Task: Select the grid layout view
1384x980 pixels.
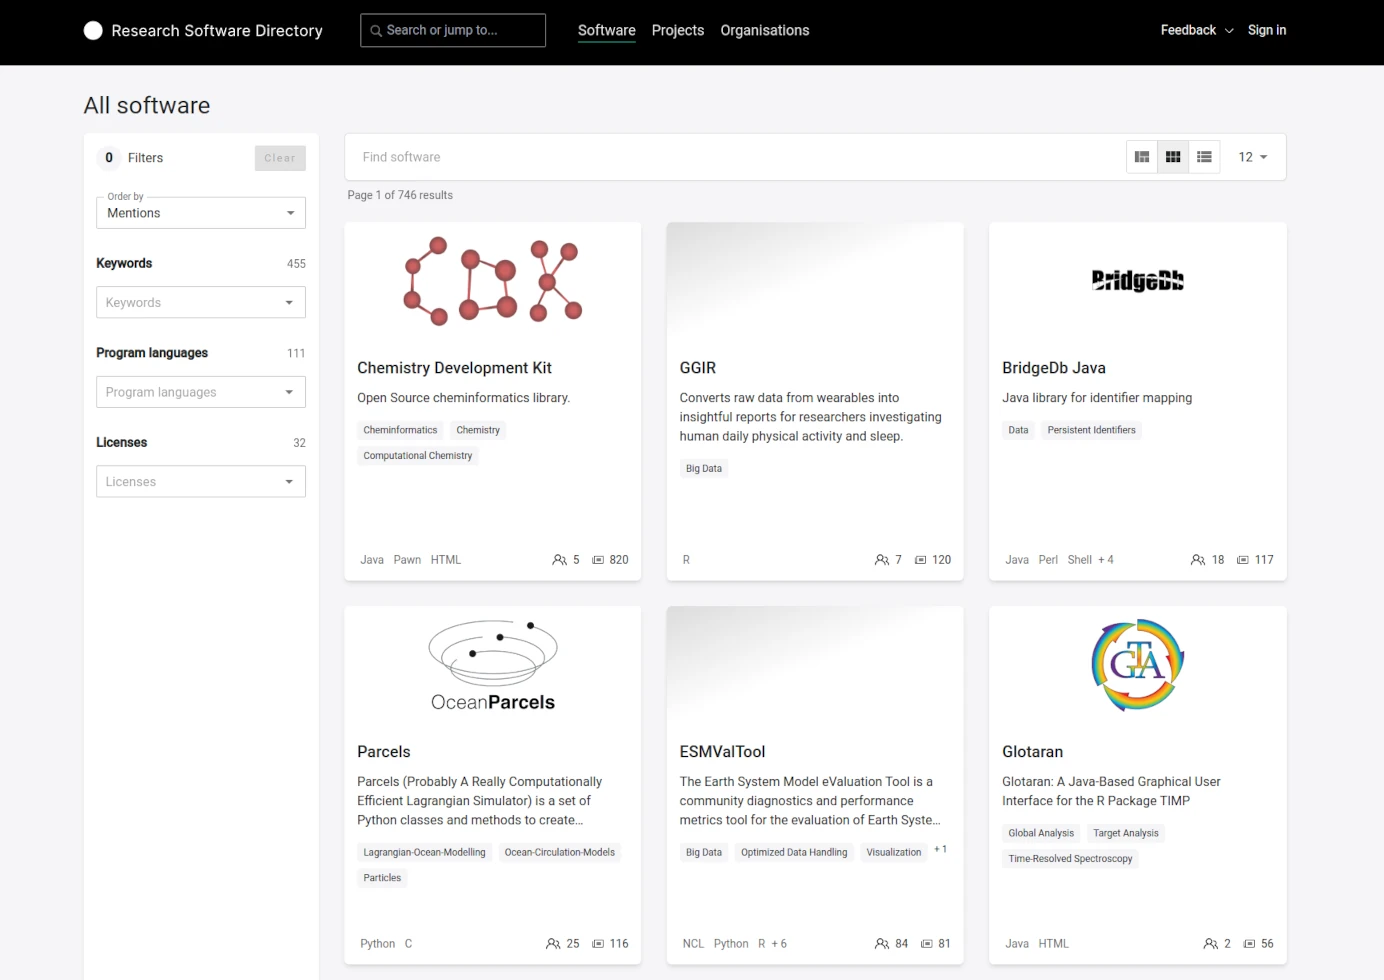Action: click(x=1173, y=157)
